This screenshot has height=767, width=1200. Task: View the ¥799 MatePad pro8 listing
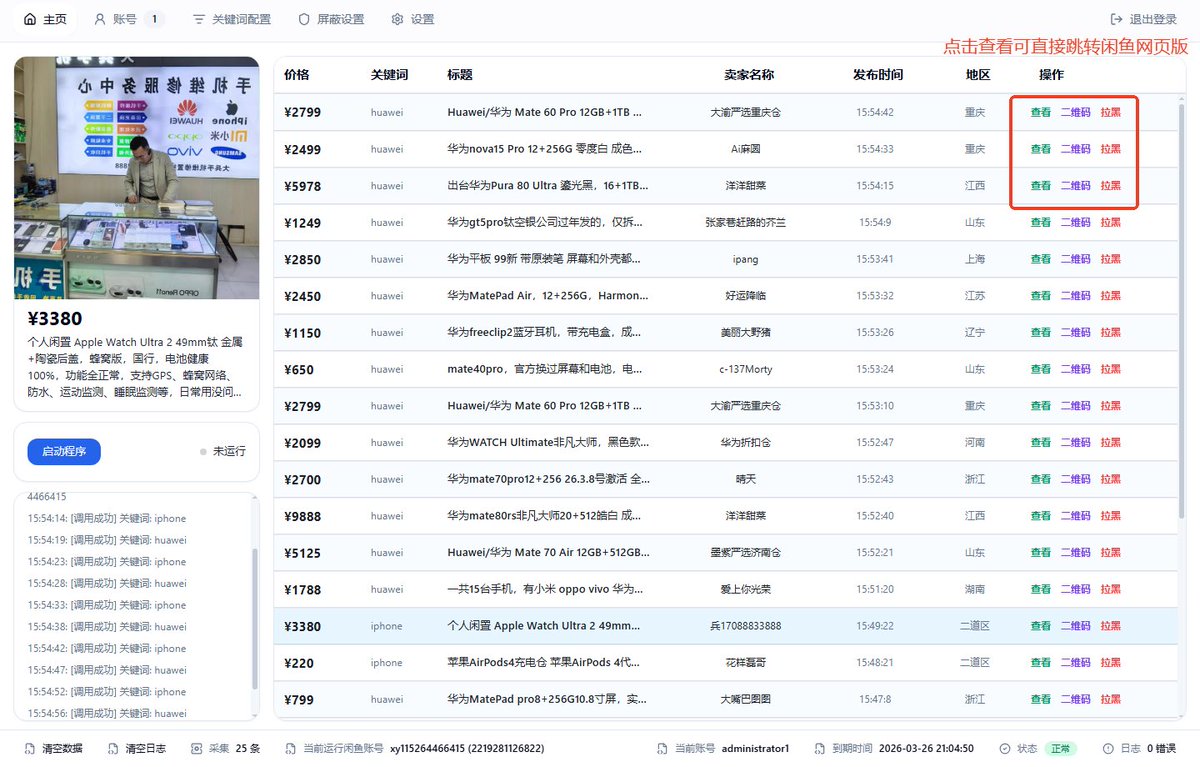click(x=1041, y=699)
